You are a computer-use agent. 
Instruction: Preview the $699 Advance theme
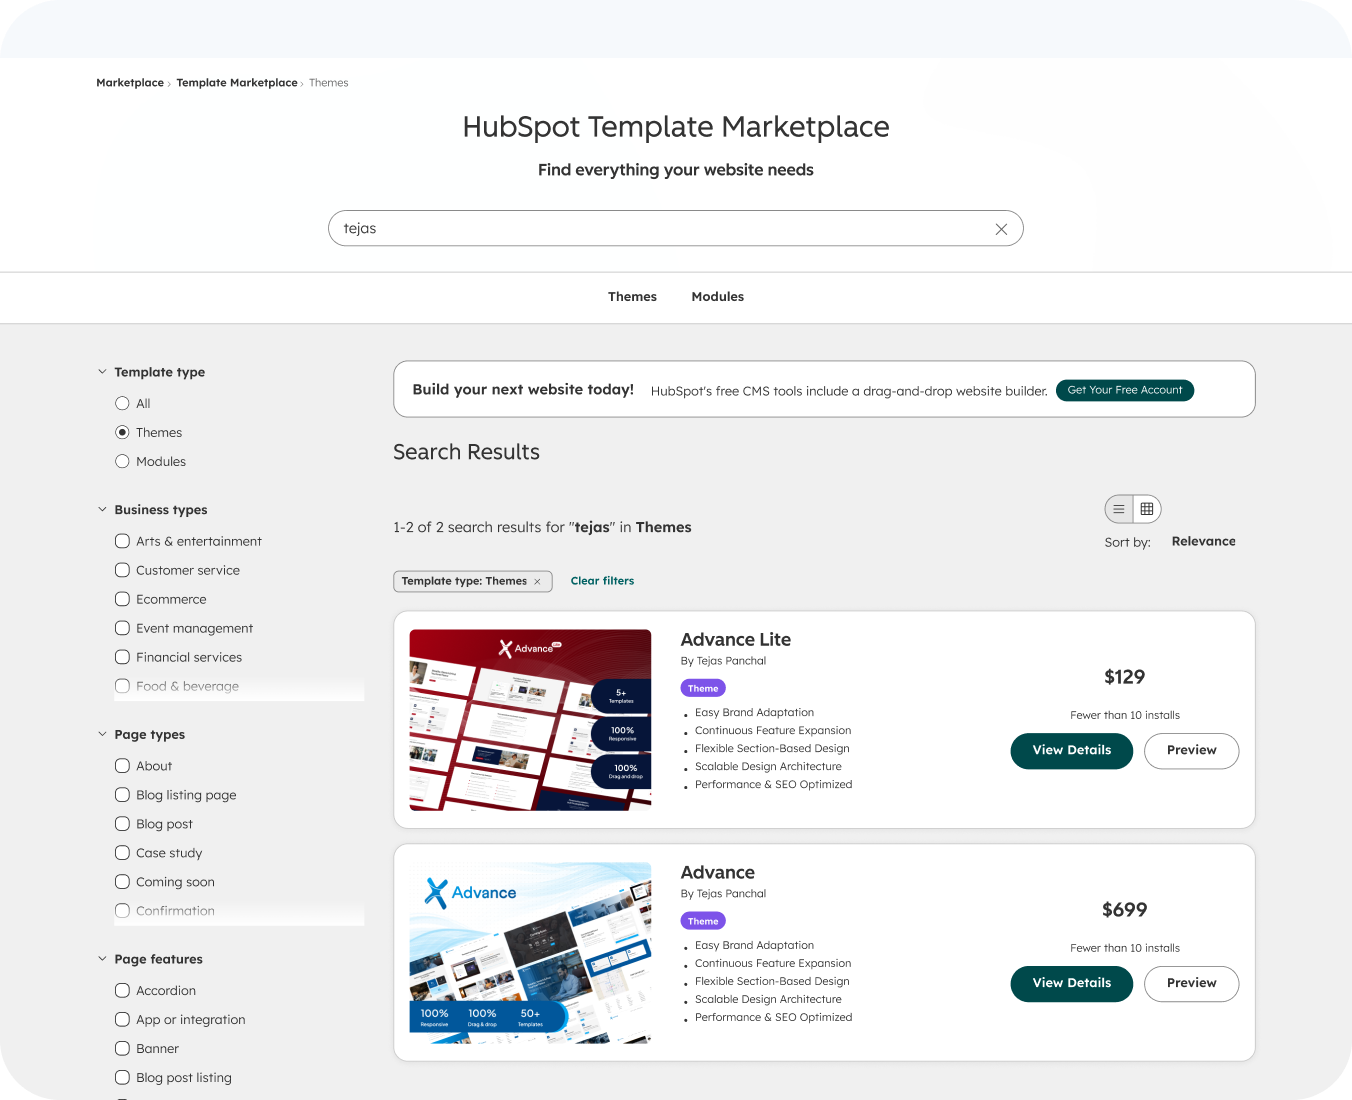[1191, 984]
